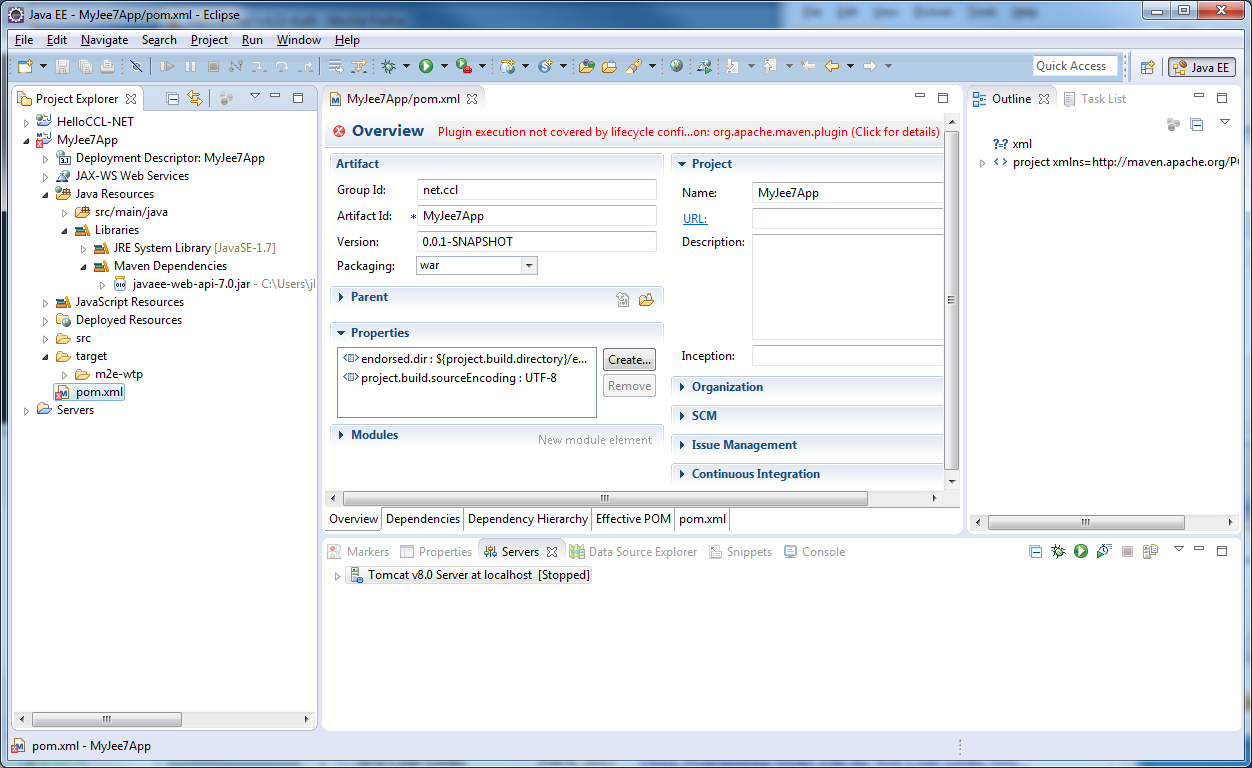1252x768 pixels.
Task: Click the green Start server icon in Servers view
Action: (1081, 551)
